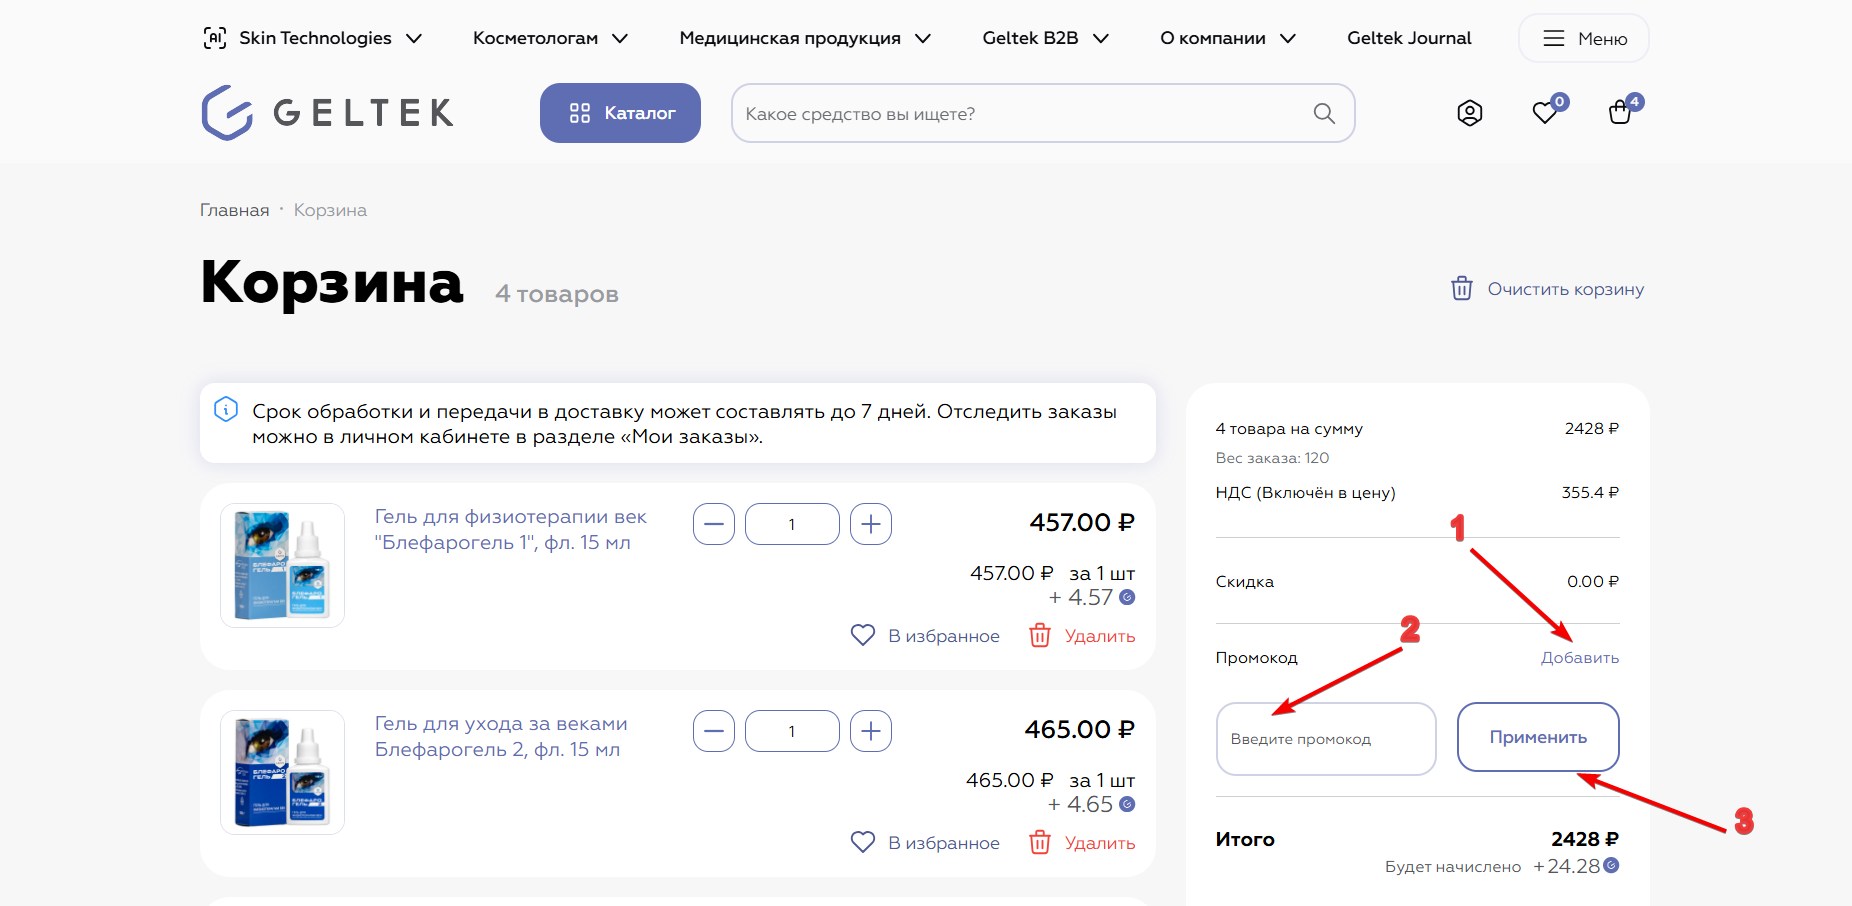
Task: Click the magnifier search icon
Action: point(1324,114)
